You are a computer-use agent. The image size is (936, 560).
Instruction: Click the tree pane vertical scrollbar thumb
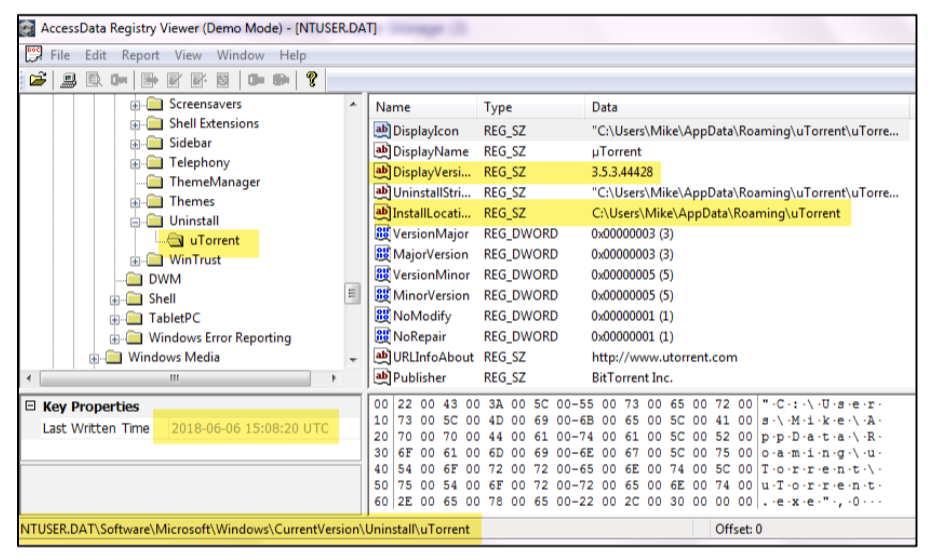coord(353,293)
